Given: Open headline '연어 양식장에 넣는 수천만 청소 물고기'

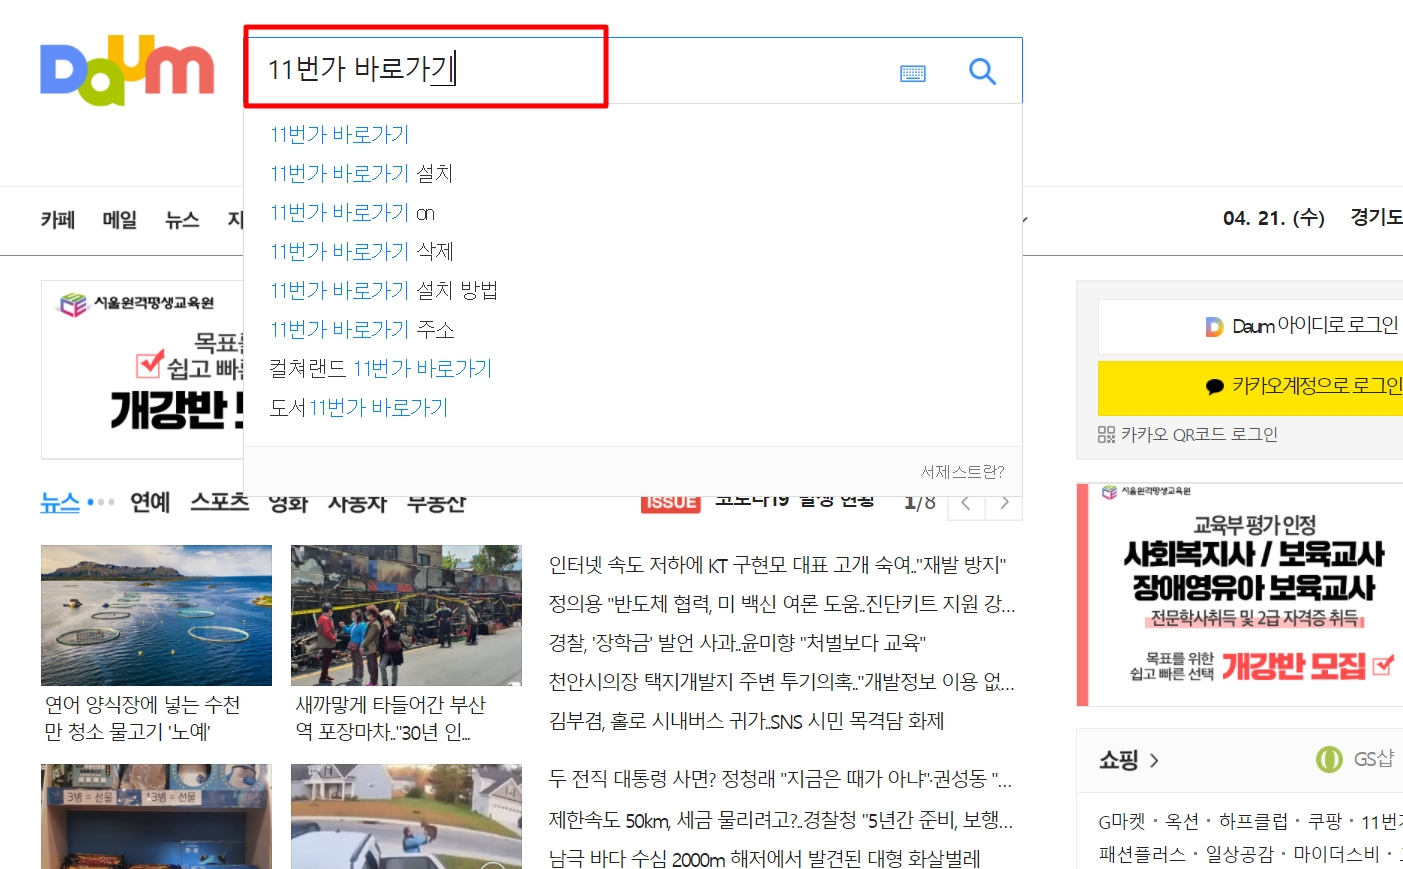Looking at the screenshot, I should (x=143, y=718).
